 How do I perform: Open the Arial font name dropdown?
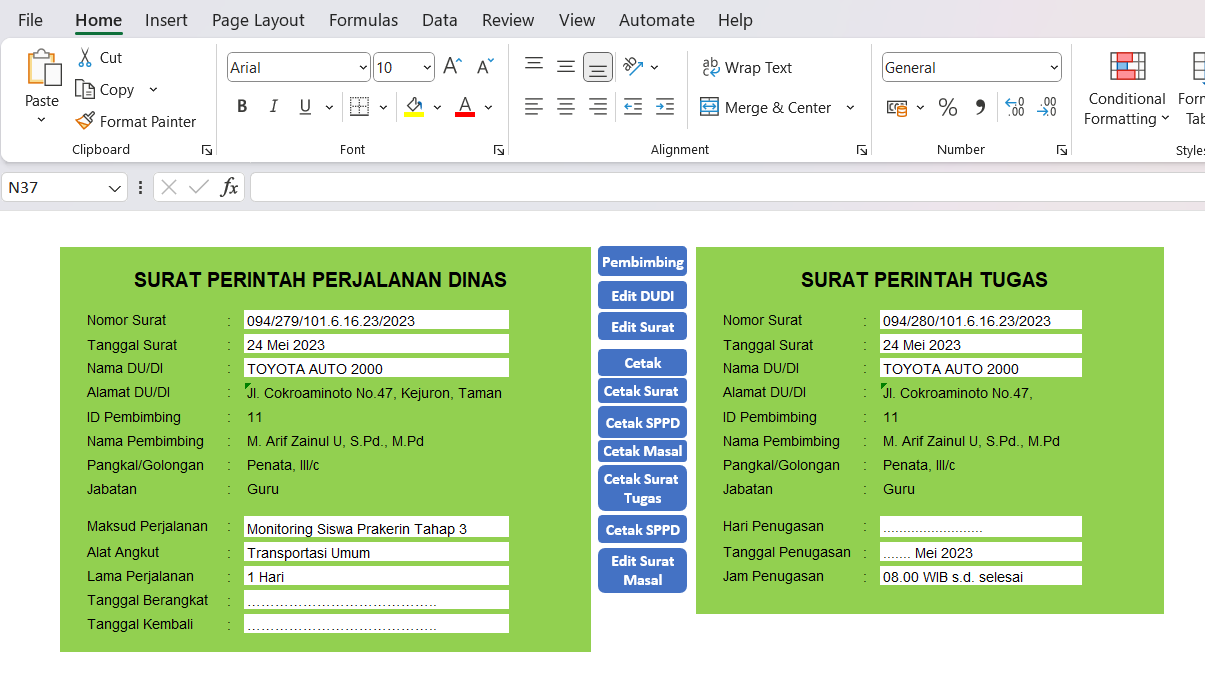pyautogui.click(x=363, y=68)
